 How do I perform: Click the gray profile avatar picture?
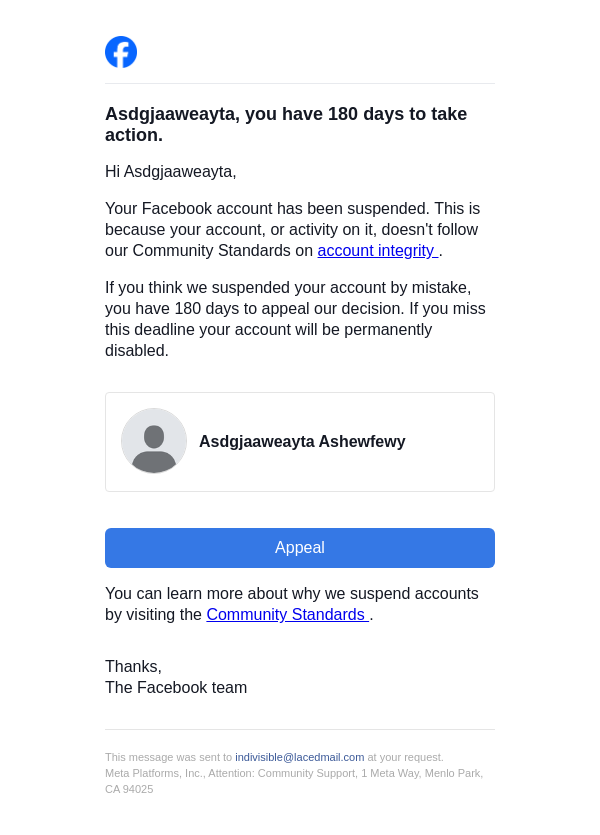pos(154,441)
